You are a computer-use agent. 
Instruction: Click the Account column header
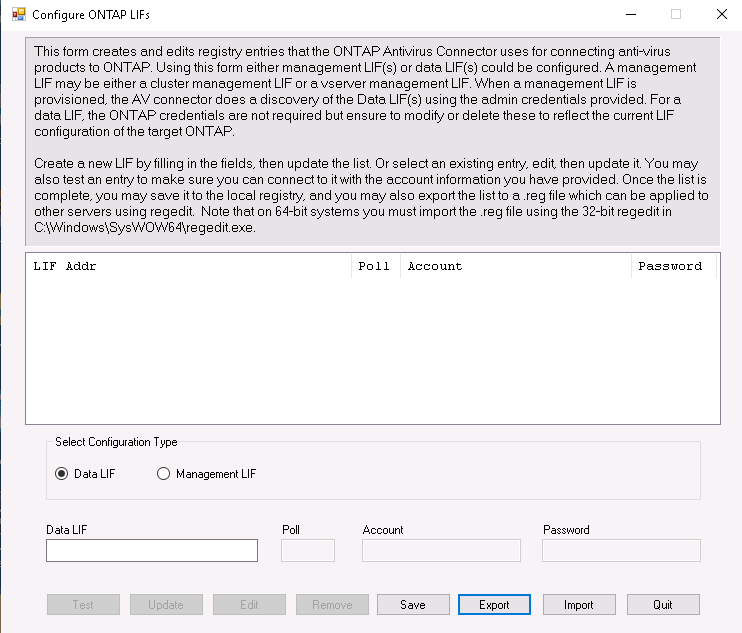[x=516, y=266]
